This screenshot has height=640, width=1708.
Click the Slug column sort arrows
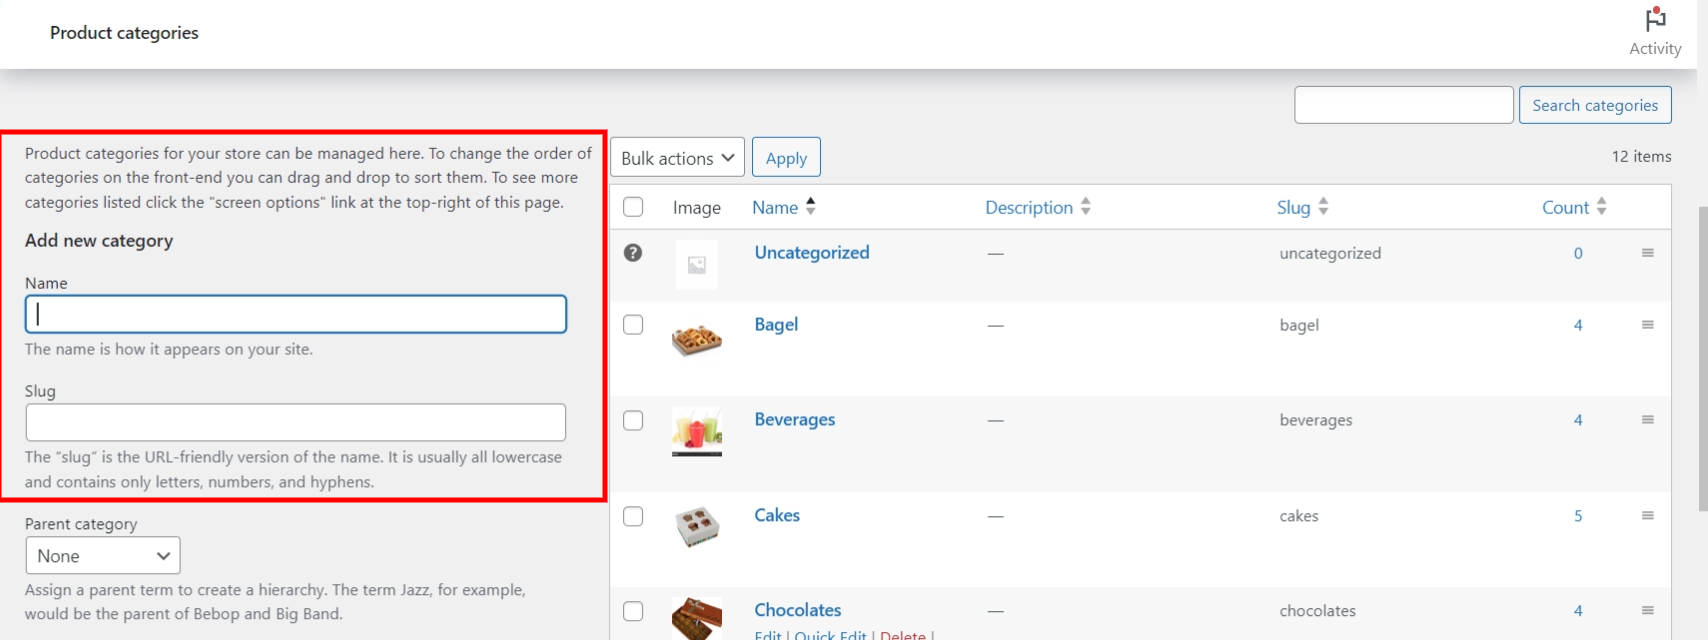pos(1323,207)
